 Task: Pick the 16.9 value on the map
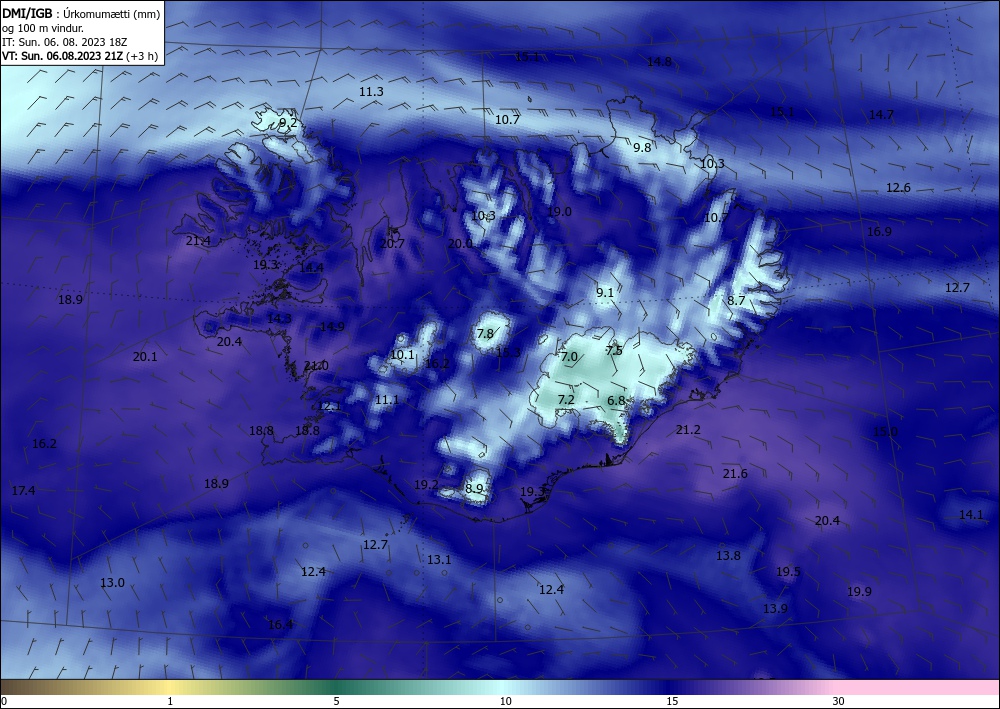pos(879,231)
